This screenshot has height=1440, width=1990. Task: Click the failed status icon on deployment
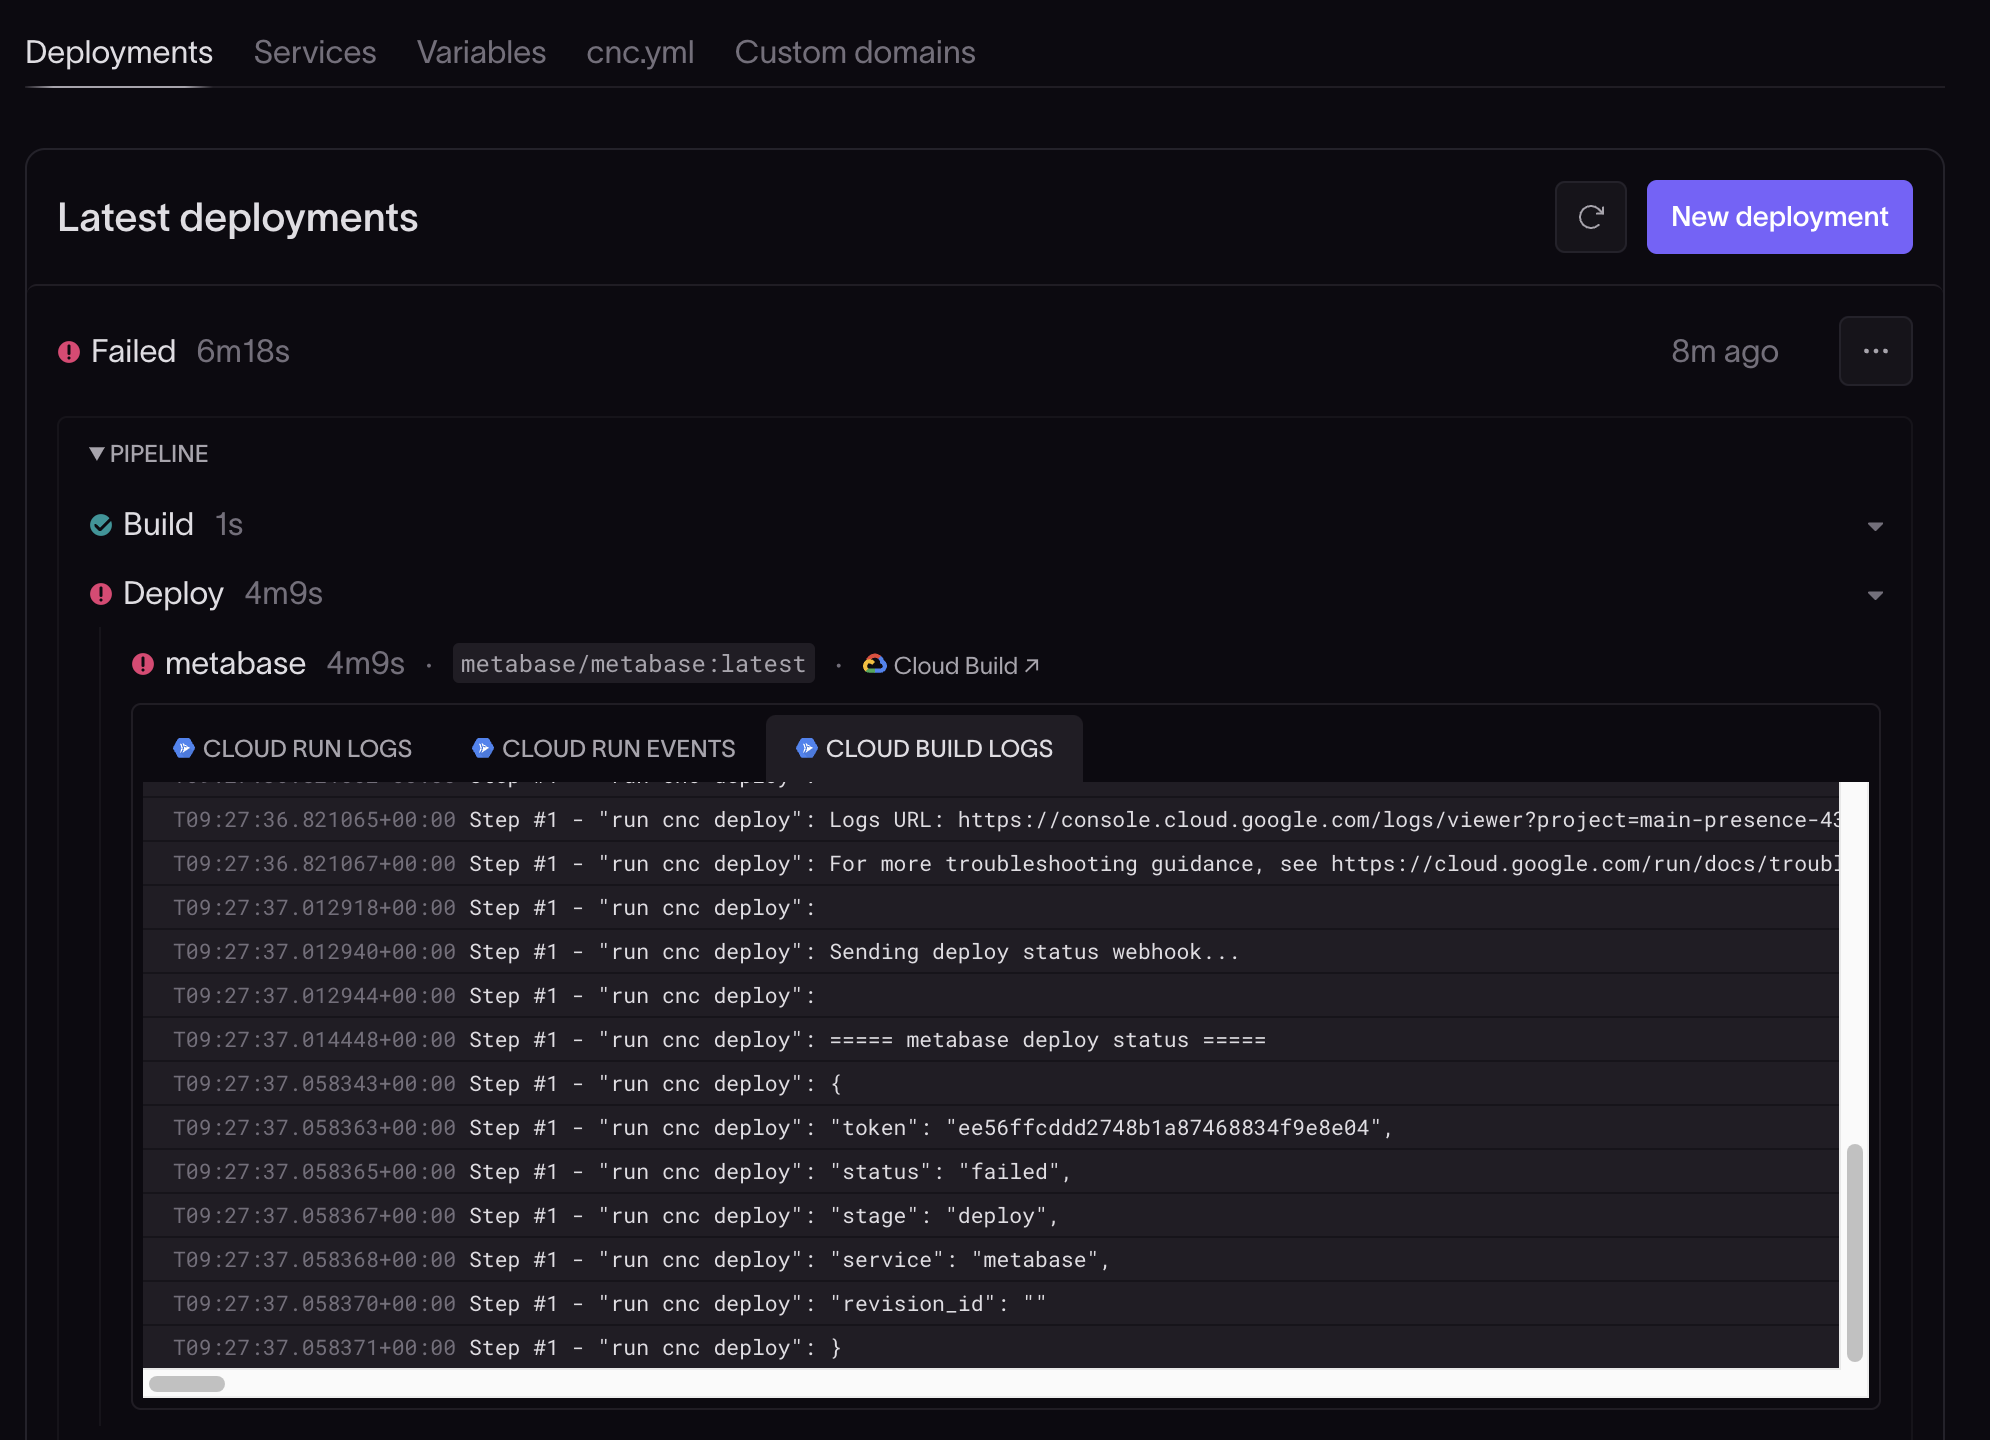tap(70, 351)
